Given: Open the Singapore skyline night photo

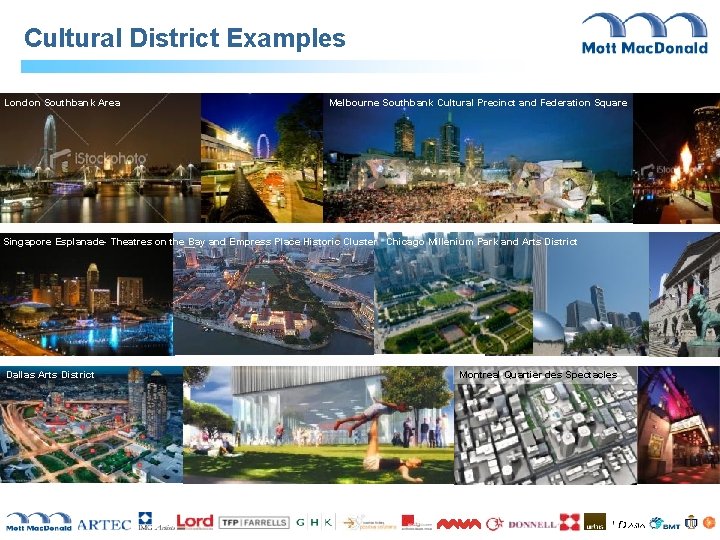Looking at the screenshot, I should 86,294.
